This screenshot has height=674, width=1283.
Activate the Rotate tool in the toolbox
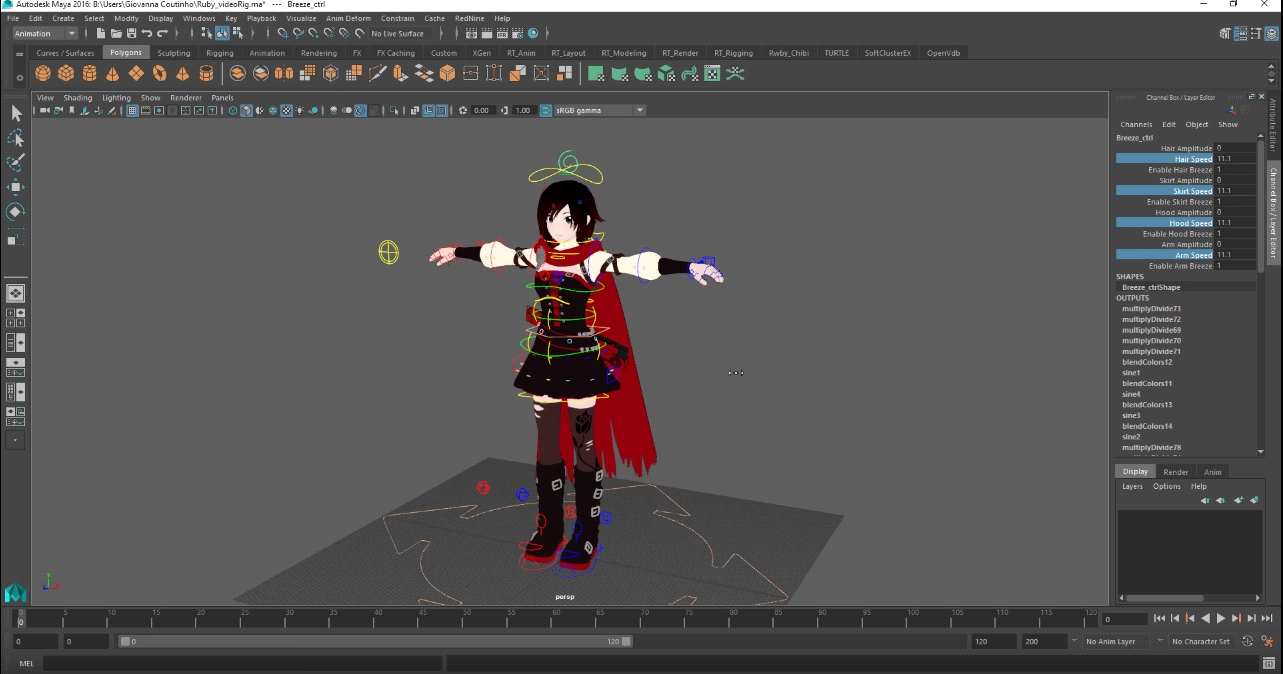point(16,212)
